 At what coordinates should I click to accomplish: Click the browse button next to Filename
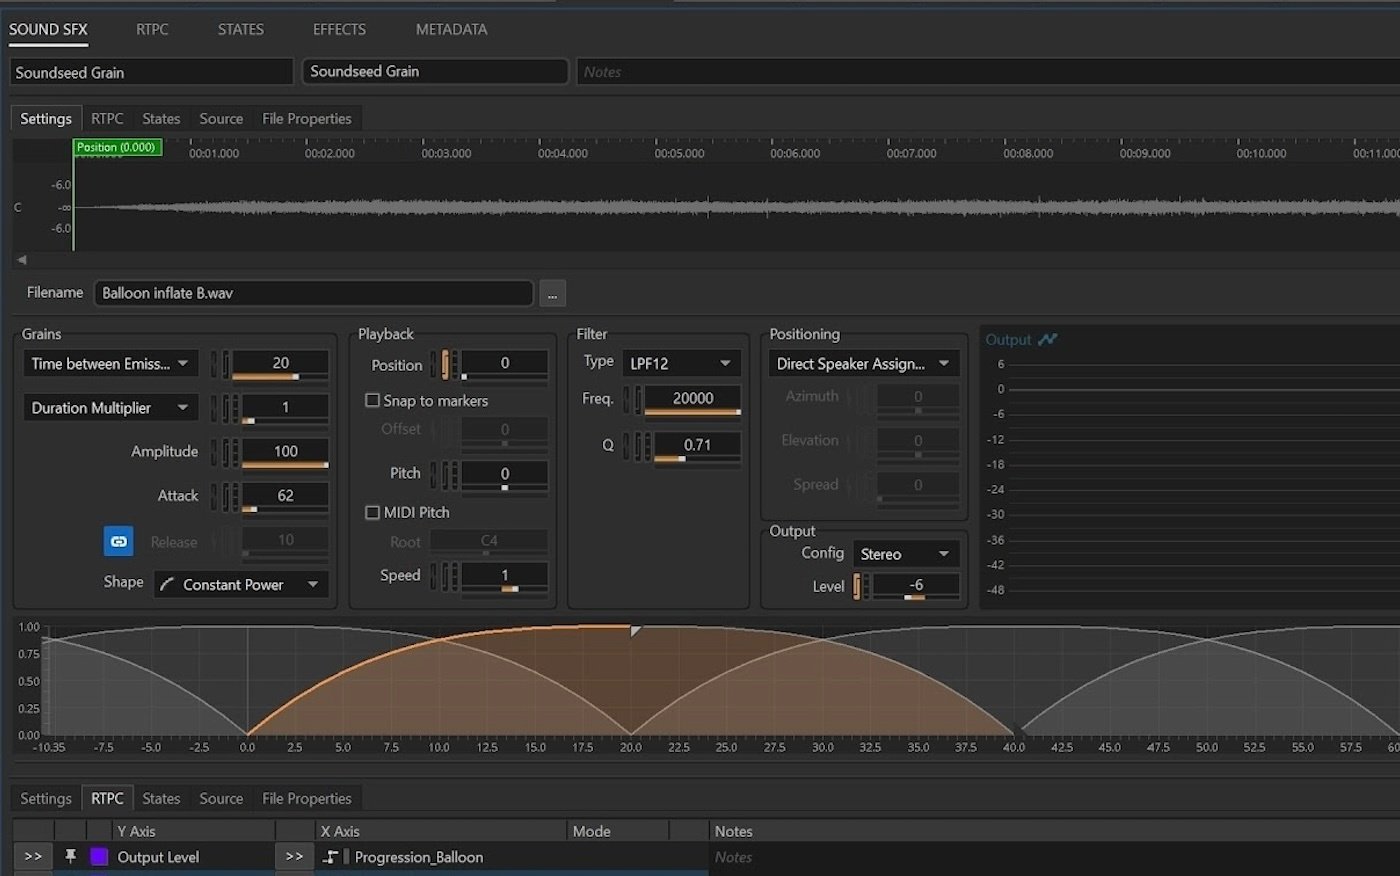click(552, 293)
